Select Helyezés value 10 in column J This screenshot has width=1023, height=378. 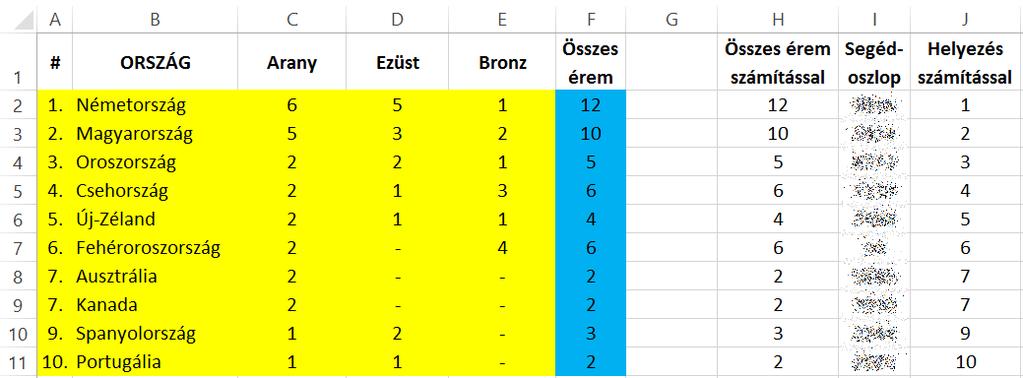click(965, 362)
